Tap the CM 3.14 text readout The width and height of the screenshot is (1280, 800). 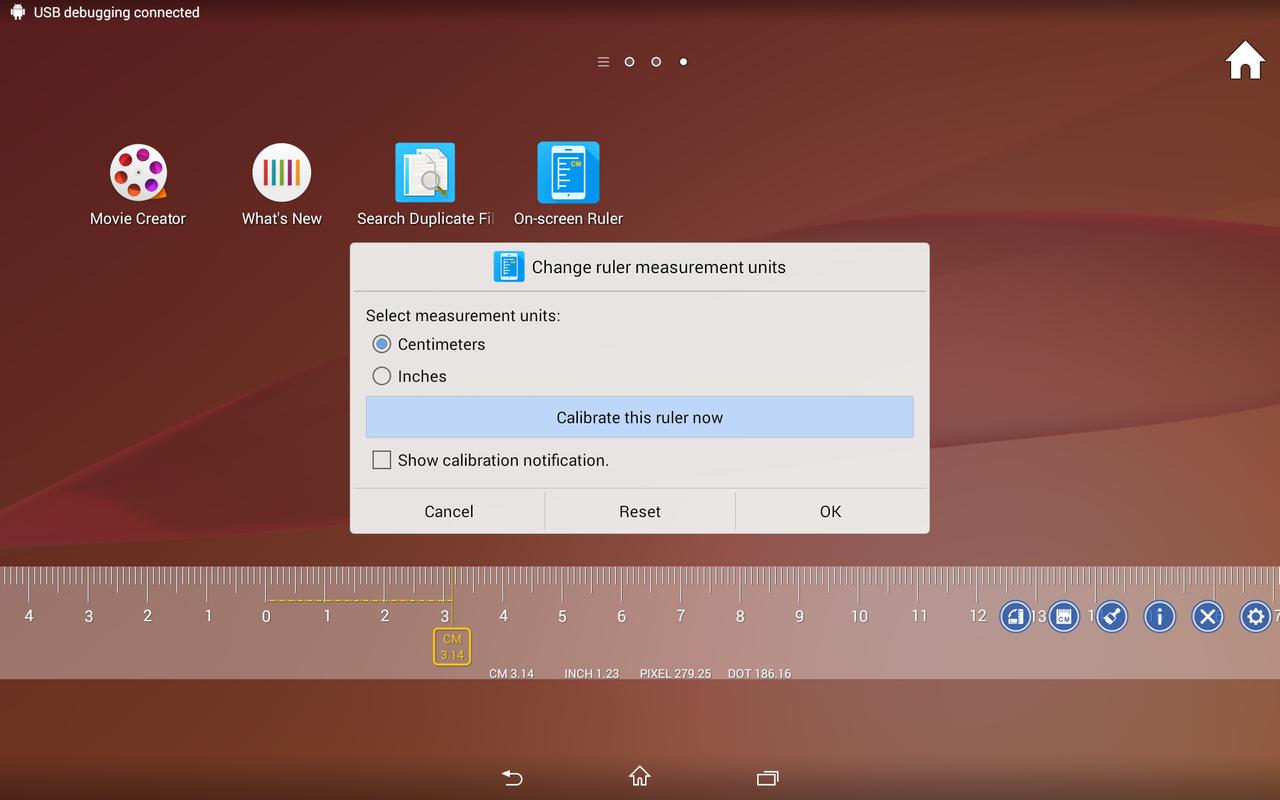click(x=511, y=674)
